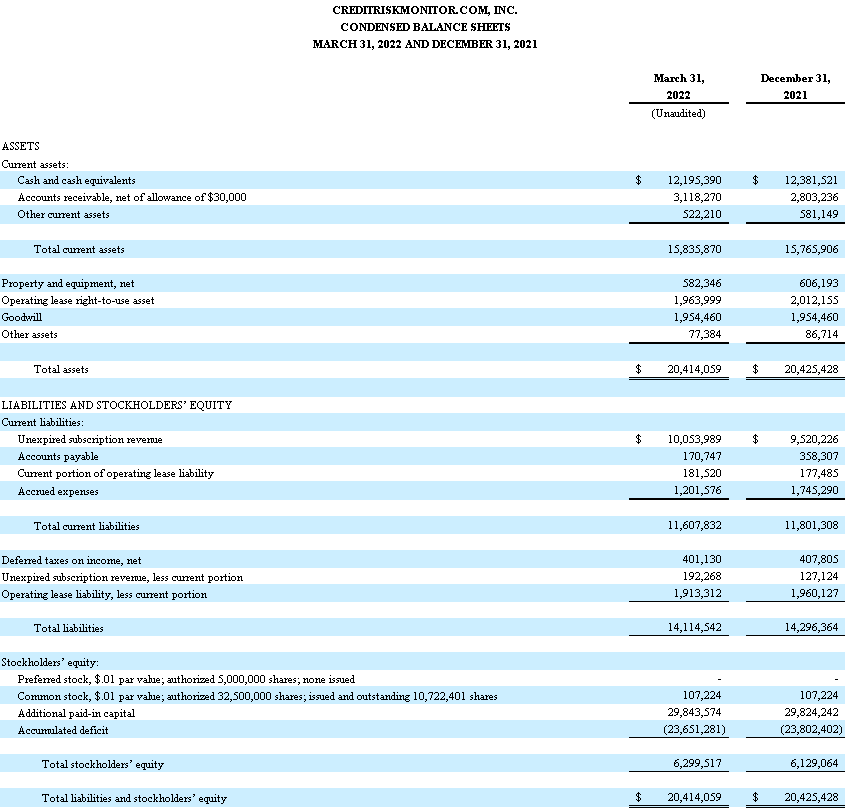Select the 'Preferred stock, $.01 par value' line
Screen dimensions: 845x810
point(186,680)
